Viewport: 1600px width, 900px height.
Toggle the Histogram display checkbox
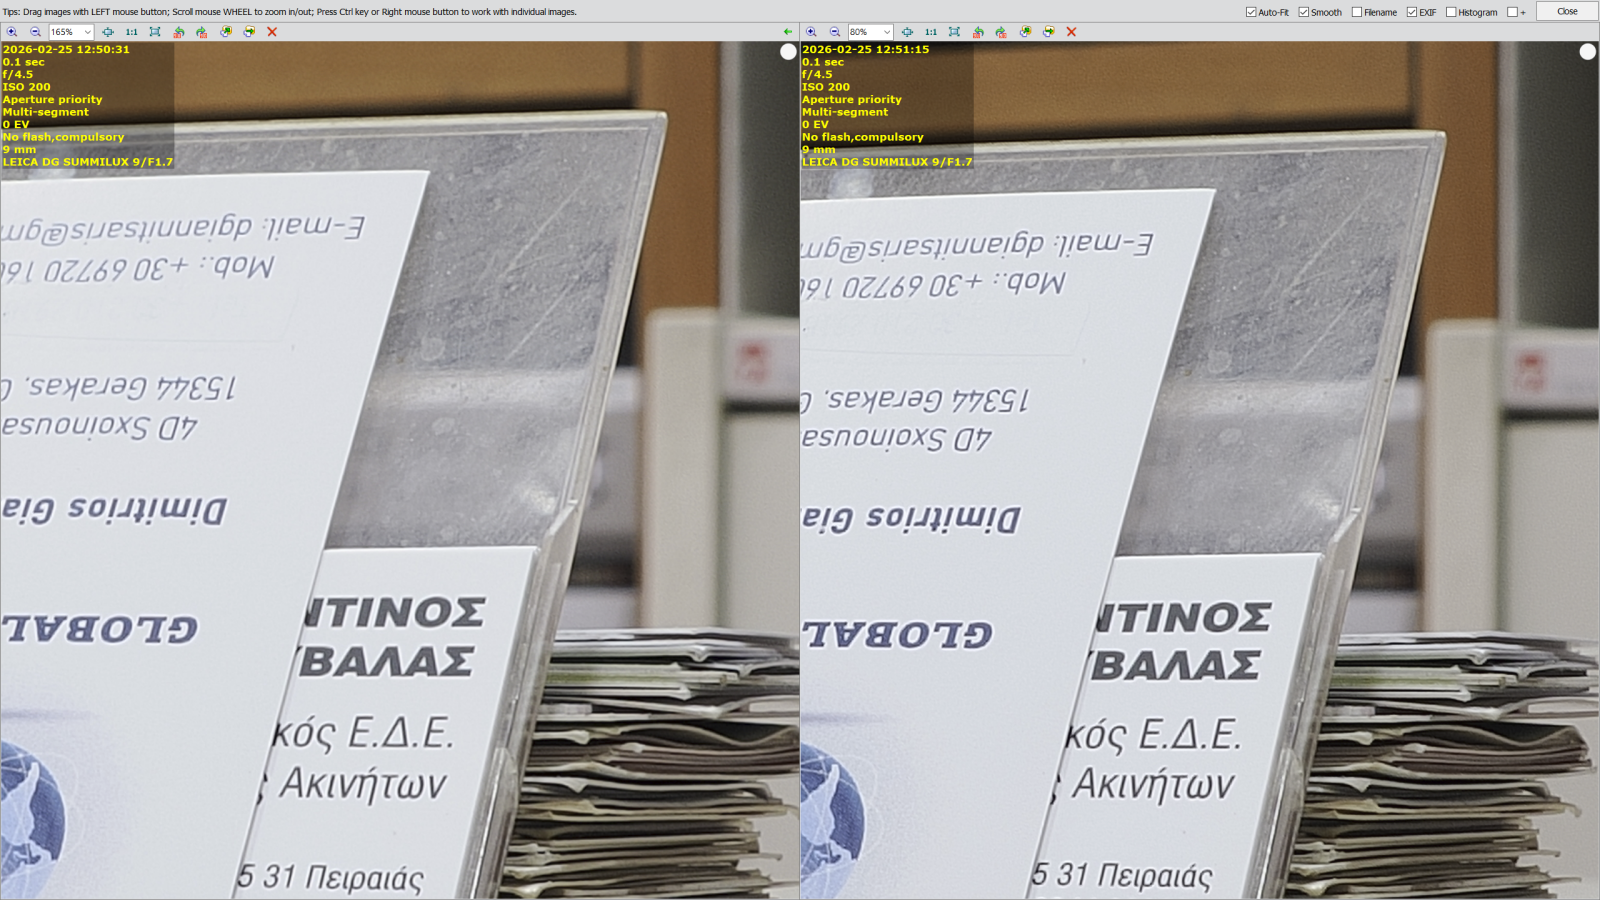click(x=1451, y=11)
